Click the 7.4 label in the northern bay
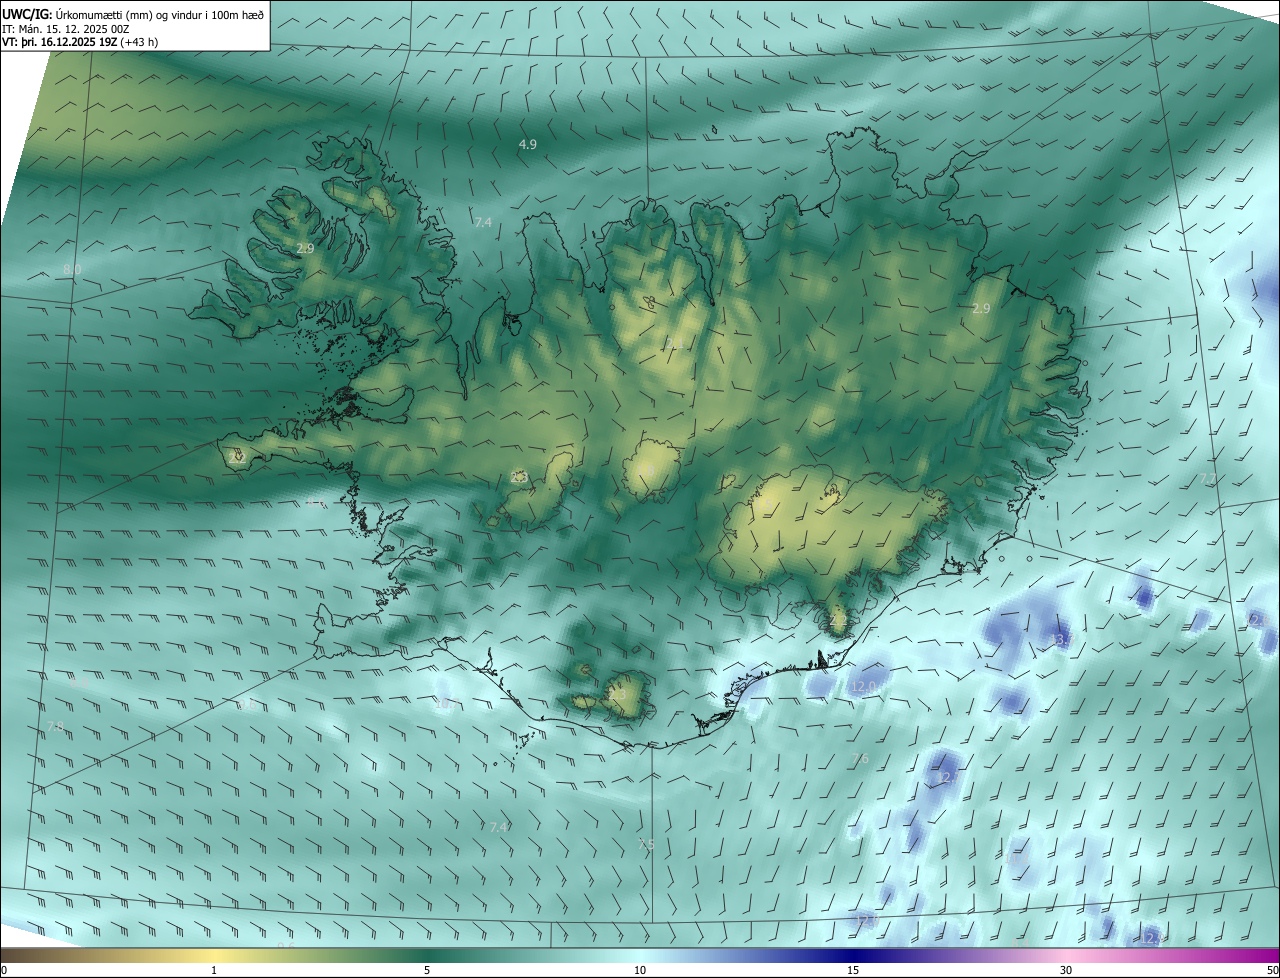The width and height of the screenshot is (1280, 978). (x=483, y=222)
